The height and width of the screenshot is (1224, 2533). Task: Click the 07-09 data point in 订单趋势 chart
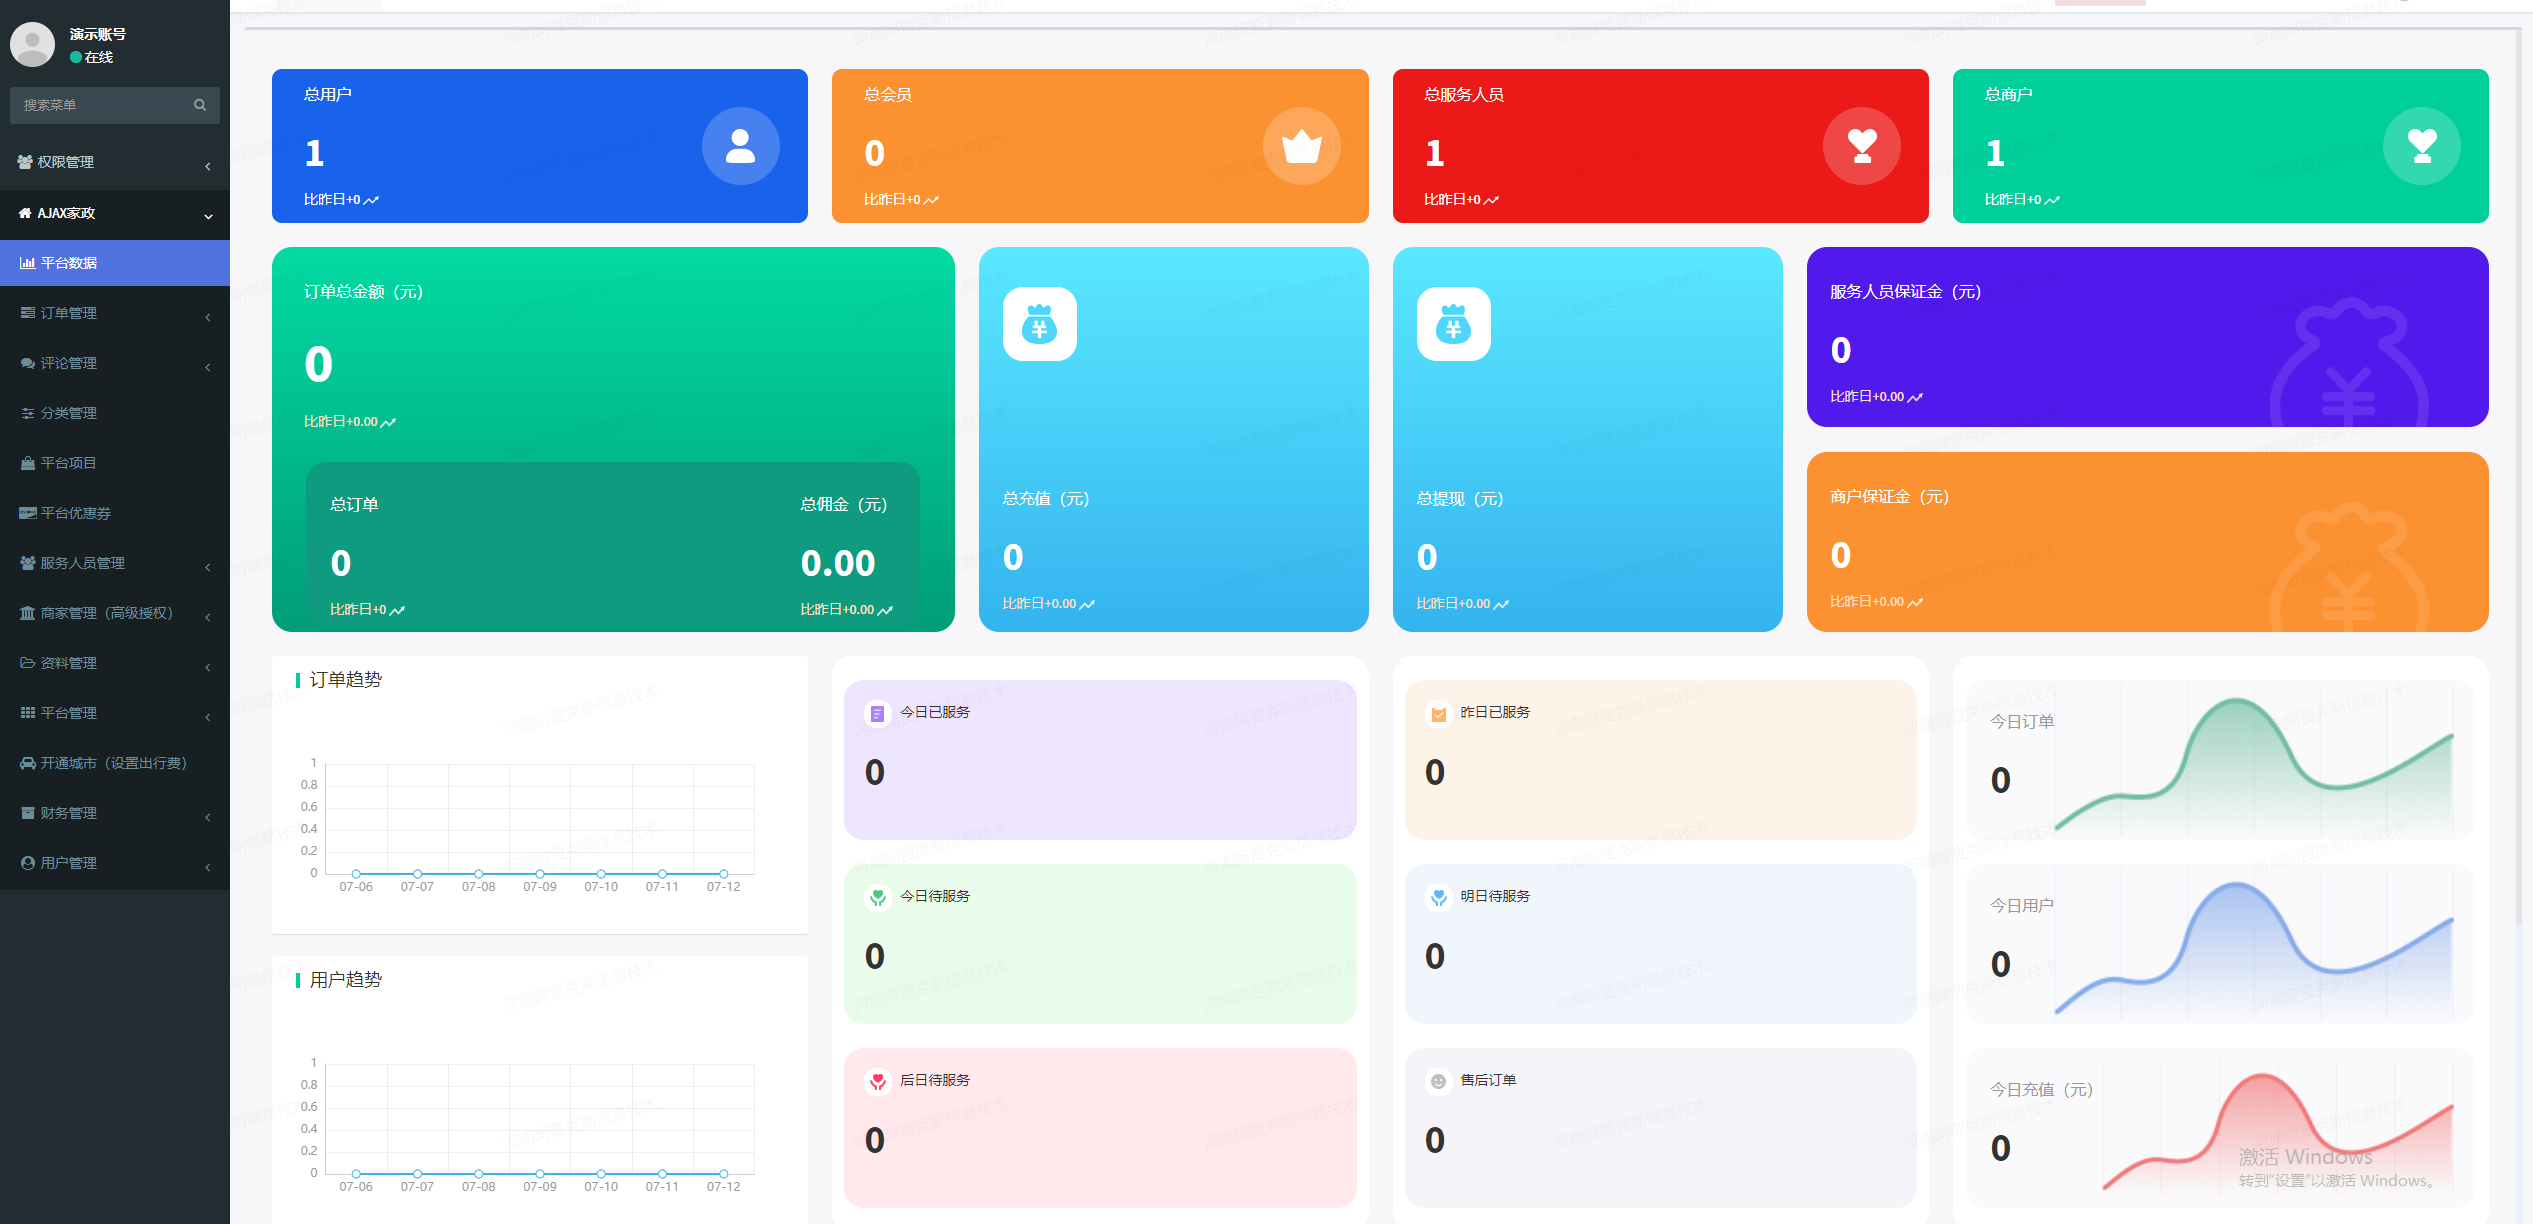540,874
